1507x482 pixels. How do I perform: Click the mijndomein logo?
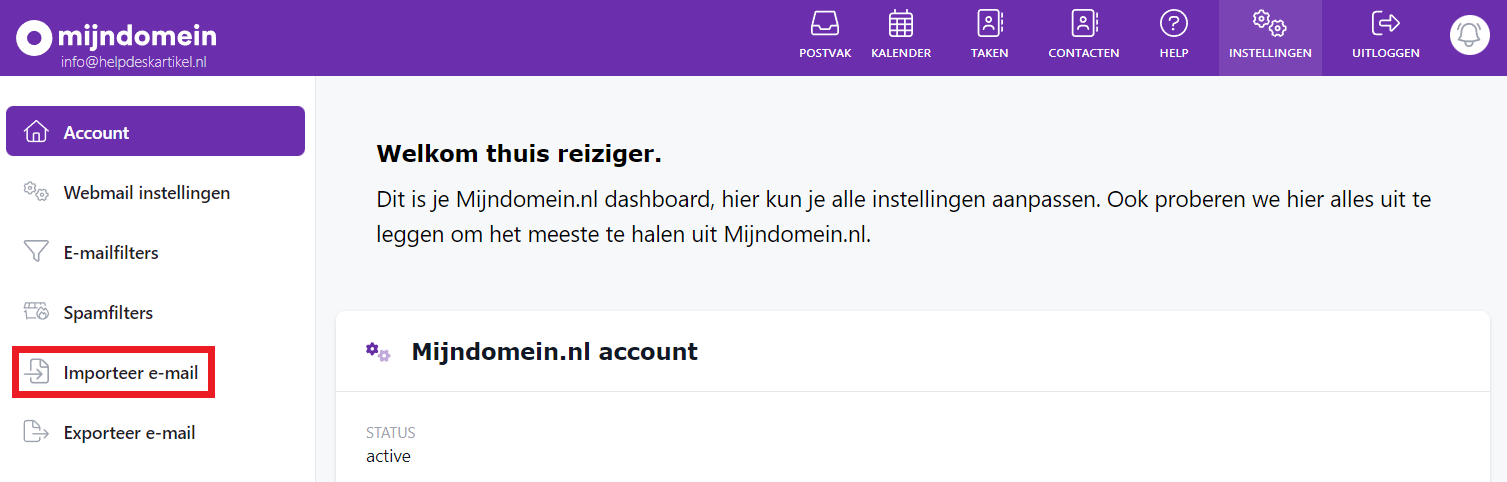coord(116,36)
